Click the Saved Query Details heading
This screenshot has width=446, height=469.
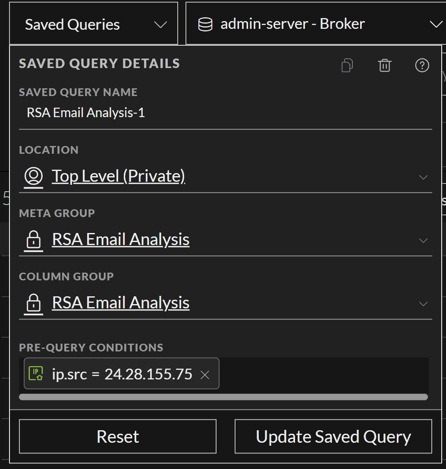point(99,64)
